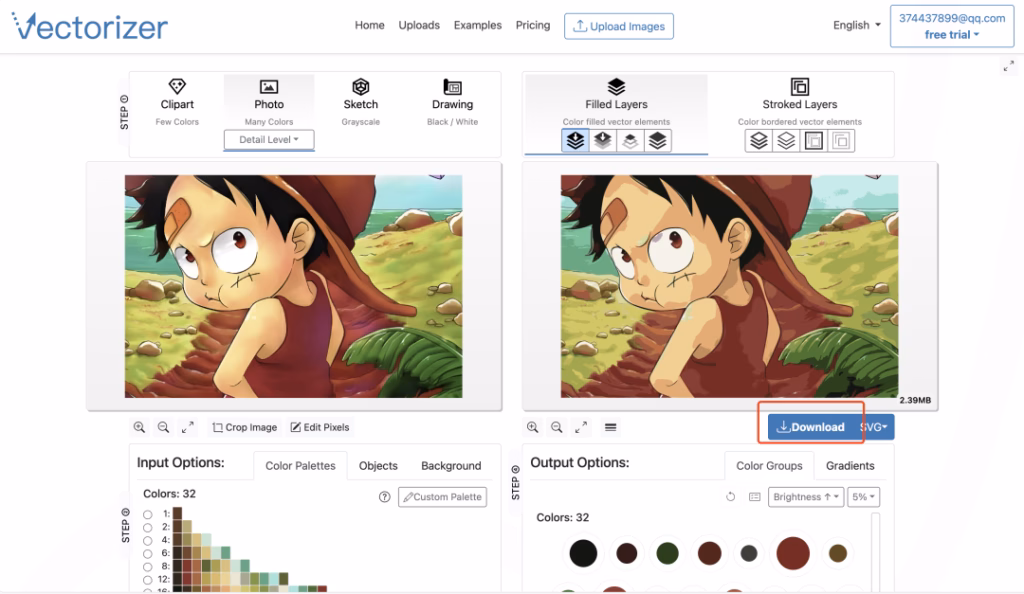Open the output preview hamburger menu
This screenshot has height=594, width=1024.
611,427
